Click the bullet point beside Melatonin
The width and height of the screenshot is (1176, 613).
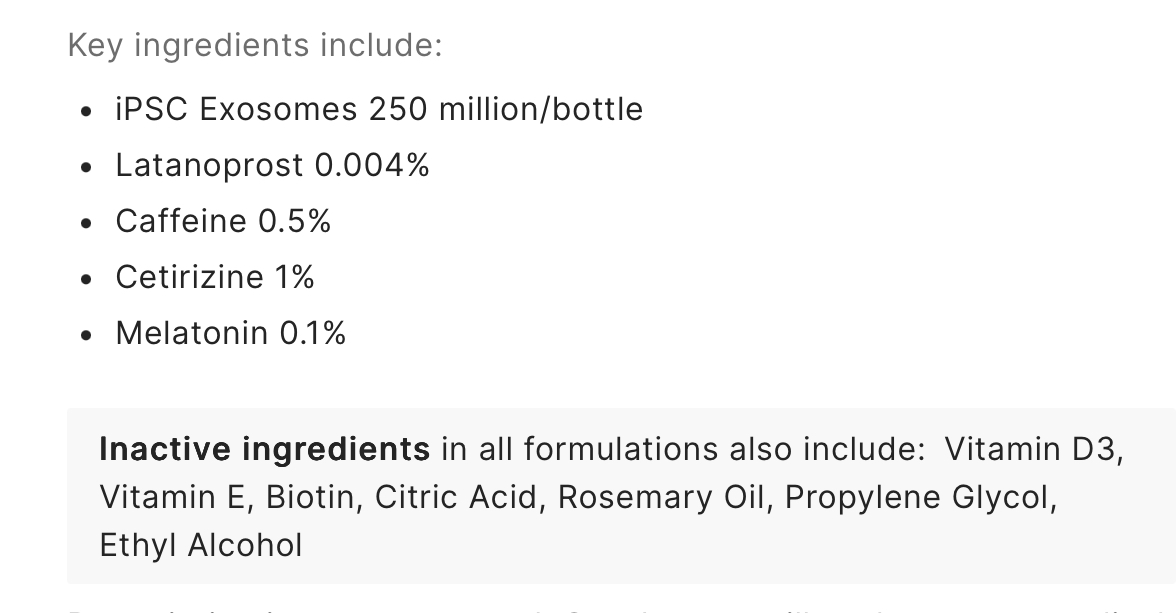pos(86,335)
